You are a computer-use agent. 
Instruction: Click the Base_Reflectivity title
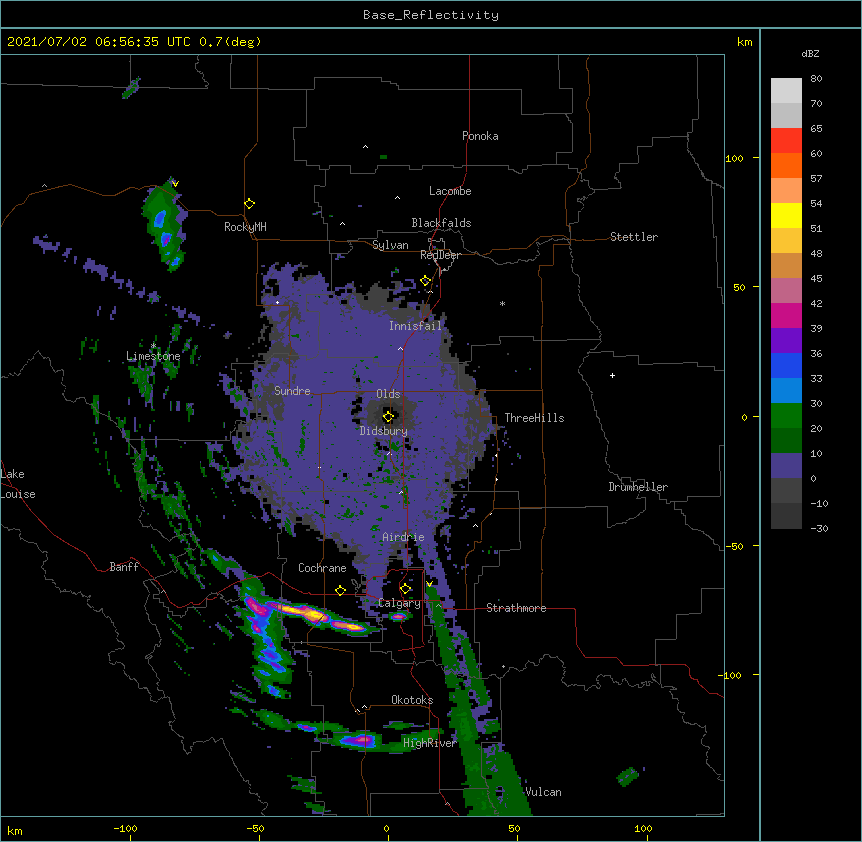tap(431, 15)
